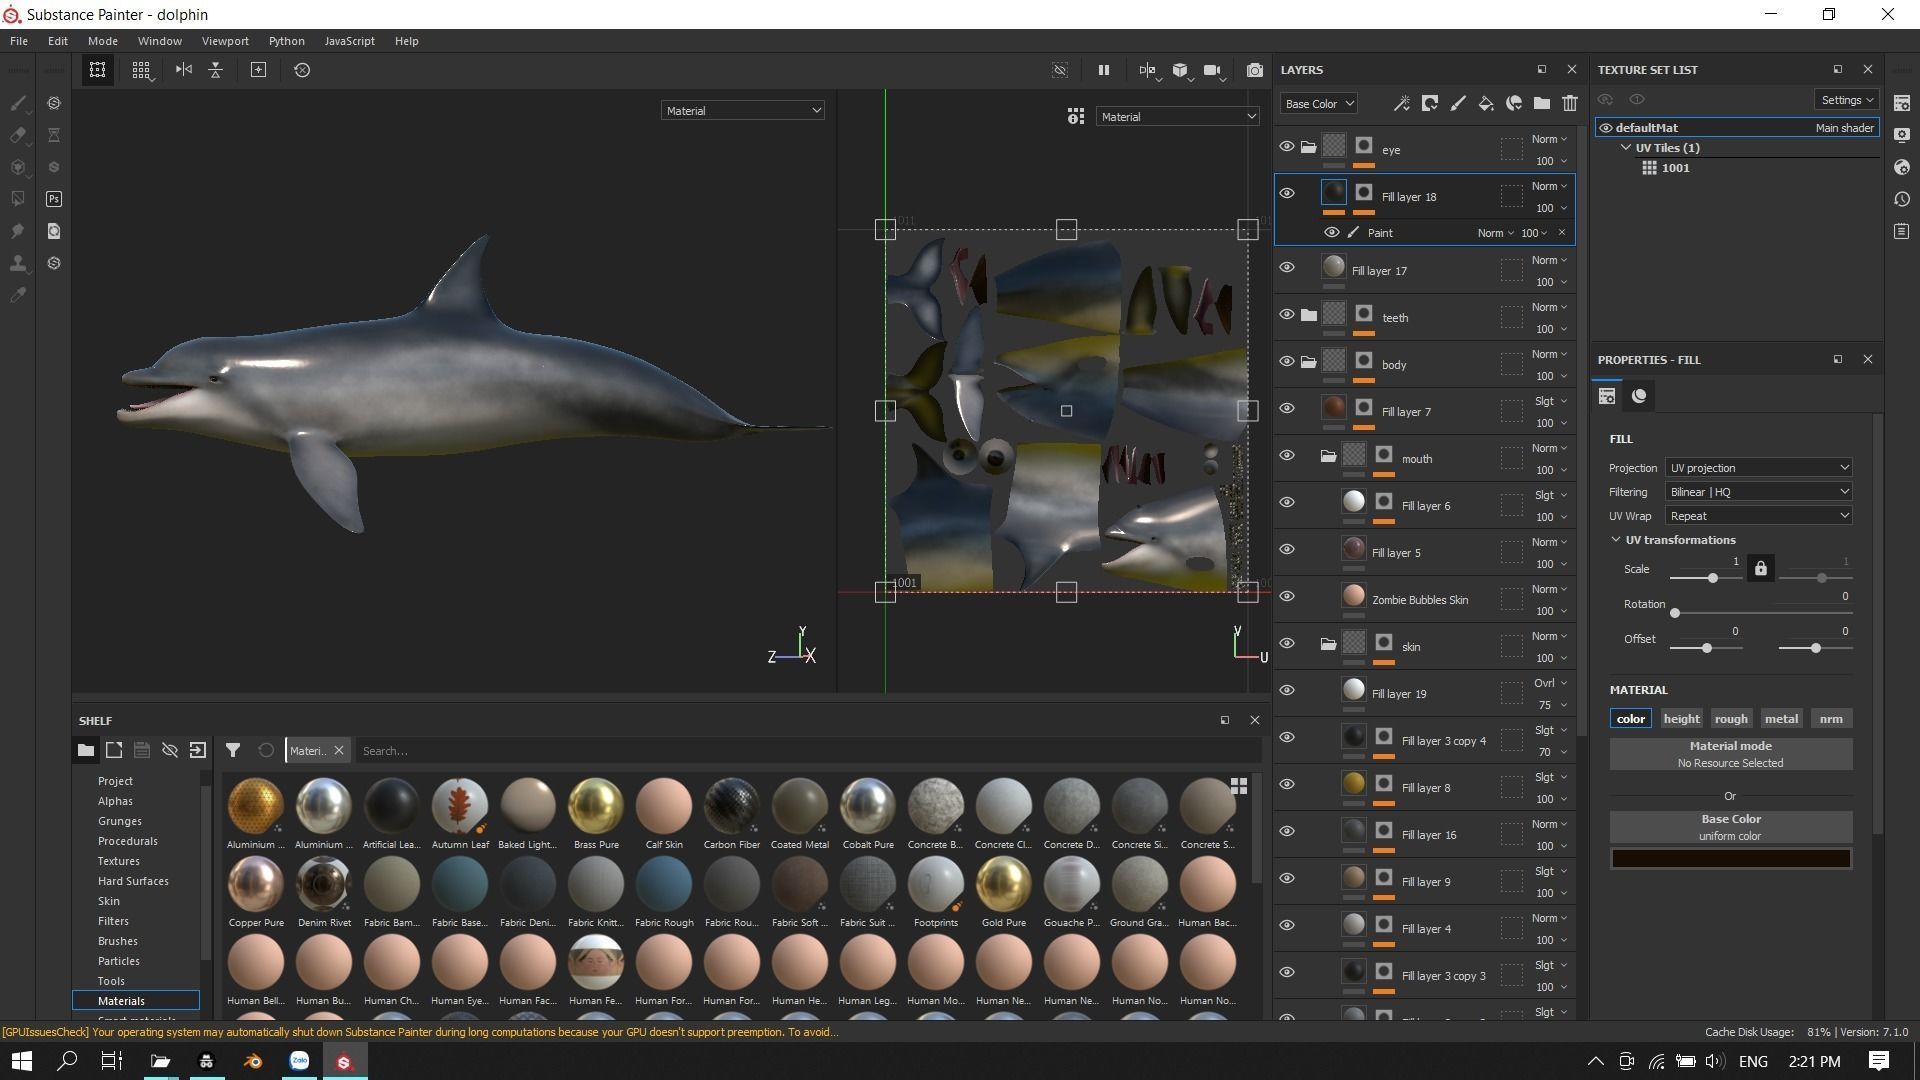Toggle shelf grid size icon

coord(1238,786)
